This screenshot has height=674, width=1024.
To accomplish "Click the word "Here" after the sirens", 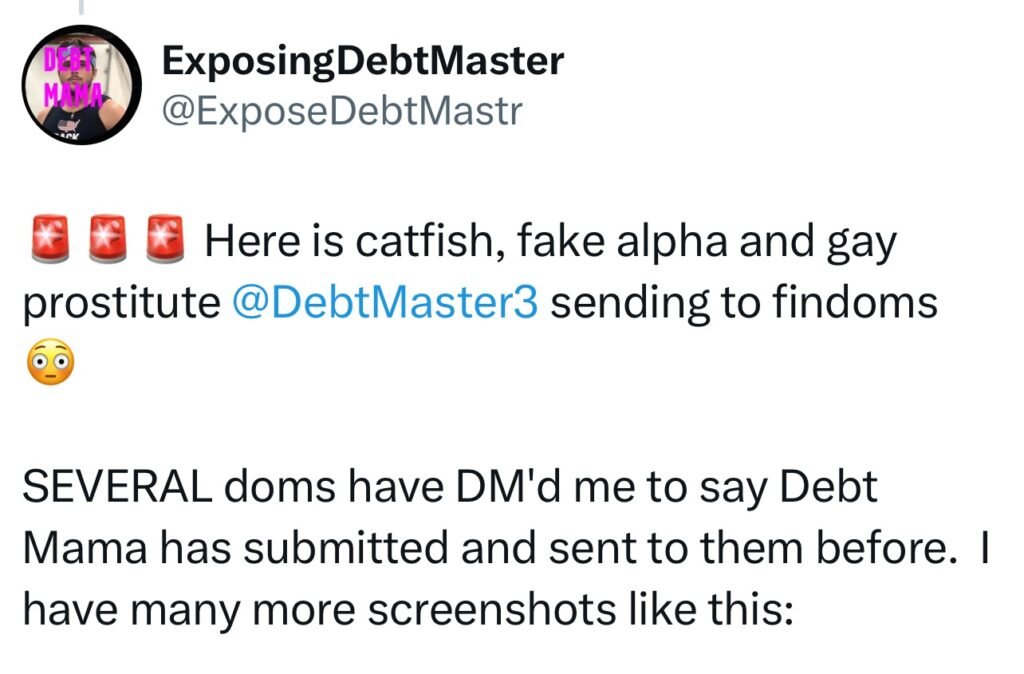I will point(248,245).
